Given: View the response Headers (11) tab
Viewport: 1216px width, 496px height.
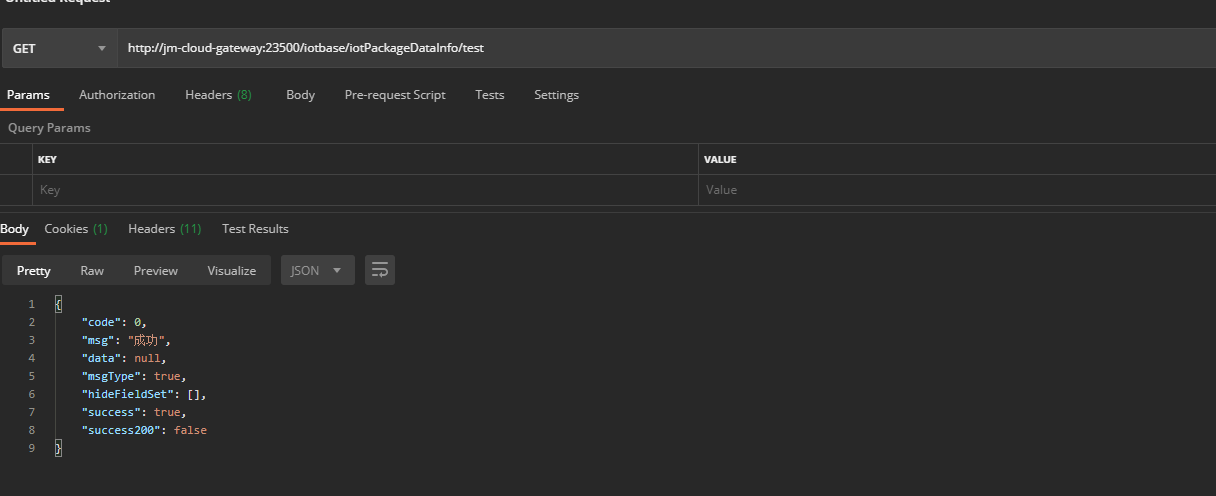Looking at the screenshot, I should [164, 229].
